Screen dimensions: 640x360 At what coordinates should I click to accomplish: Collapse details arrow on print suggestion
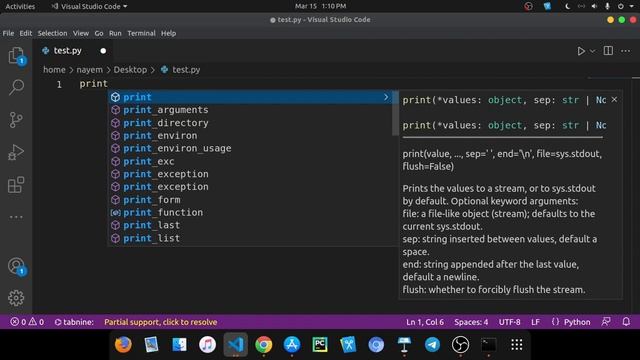(386, 97)
